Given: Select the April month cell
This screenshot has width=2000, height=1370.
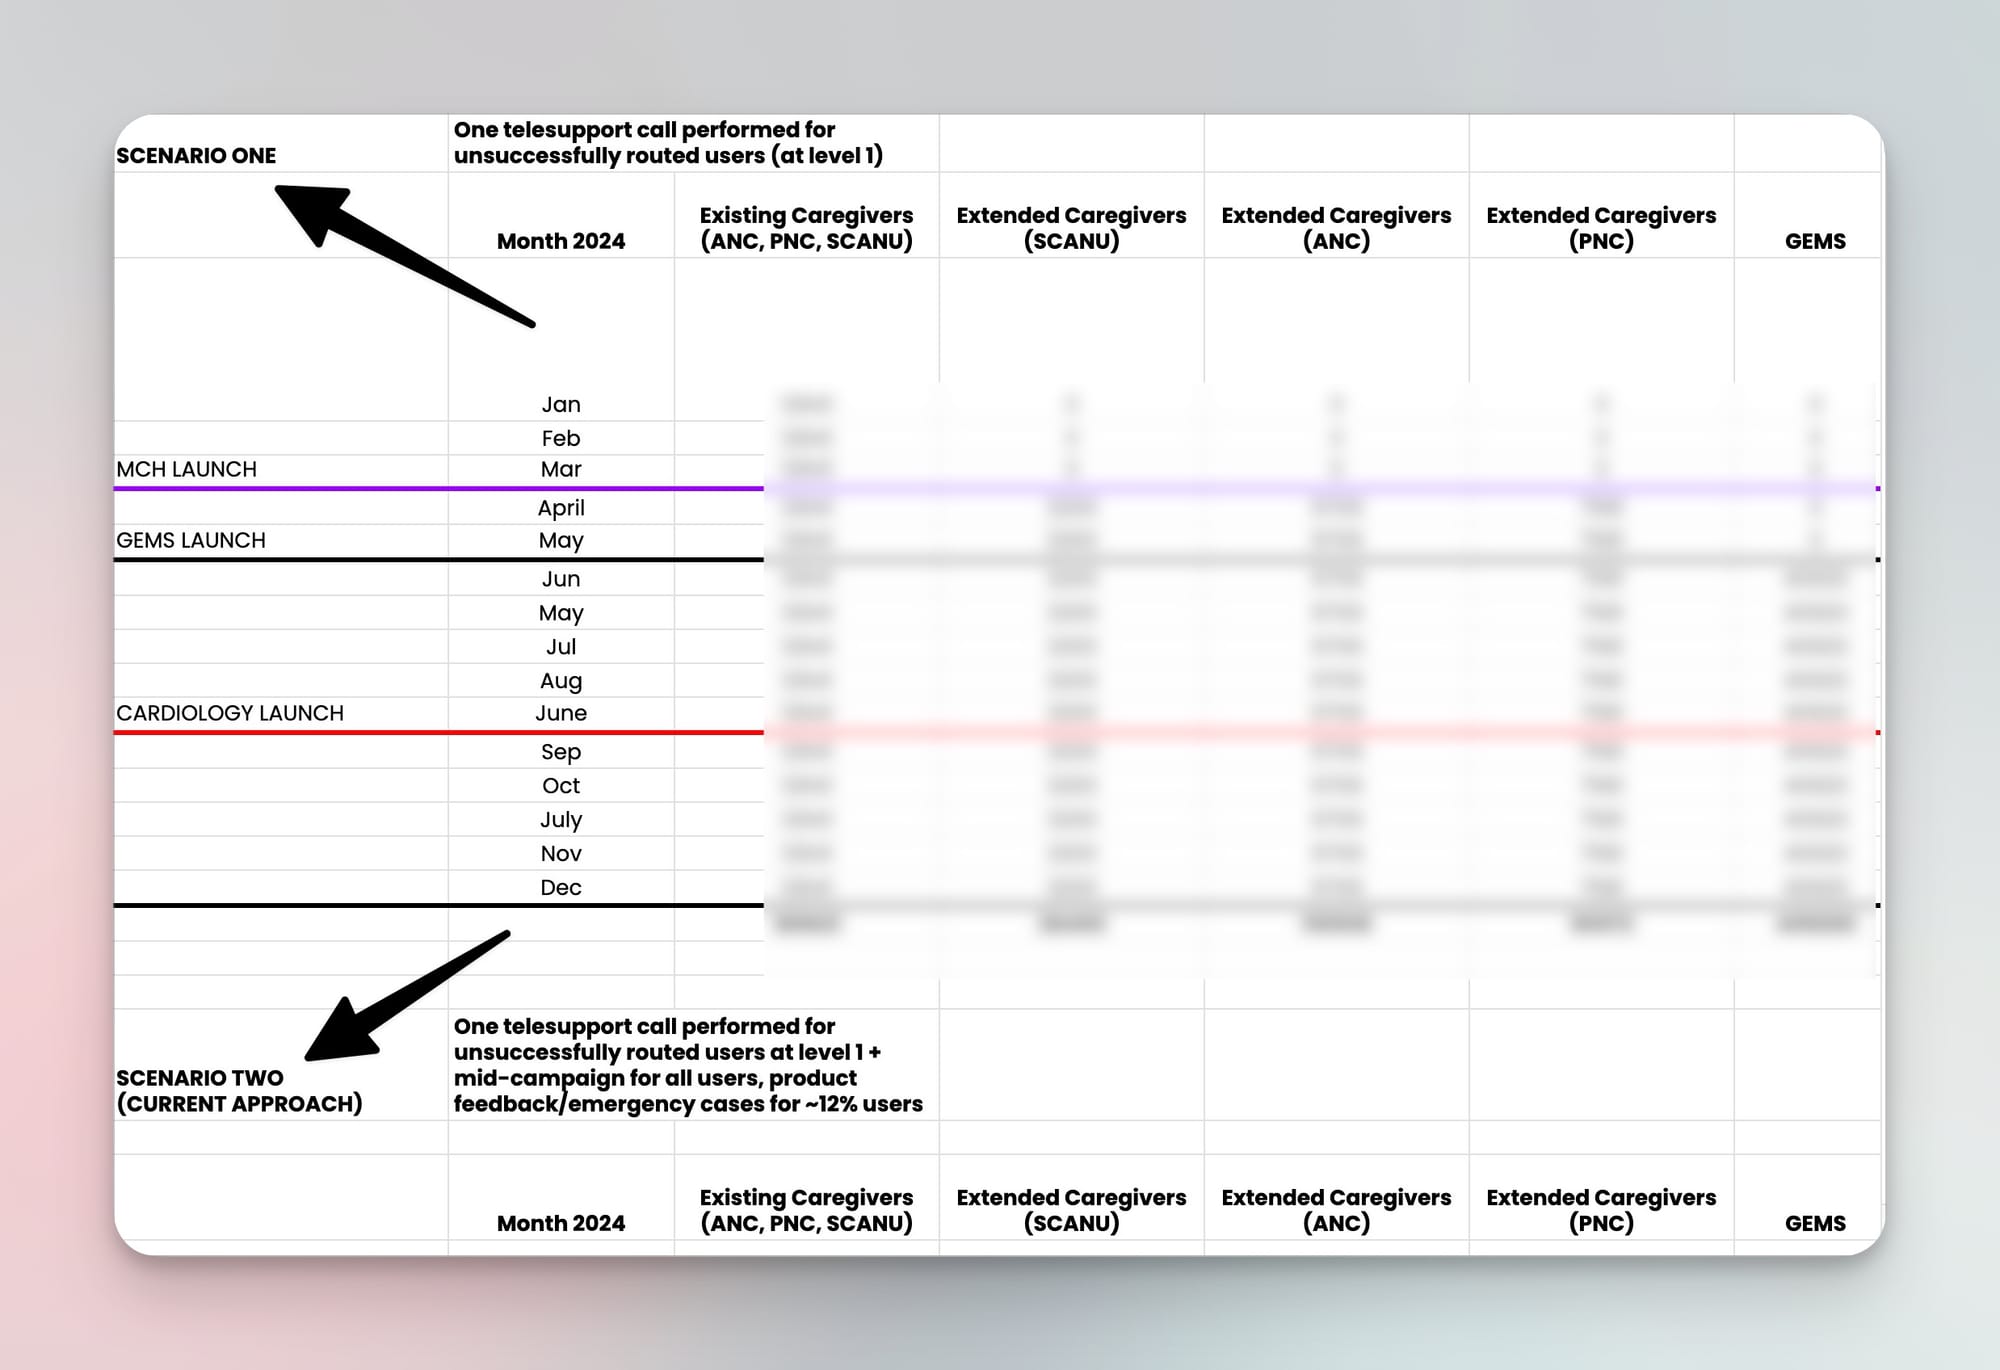Looking at the screenshot, I should (x=560, y=507).
